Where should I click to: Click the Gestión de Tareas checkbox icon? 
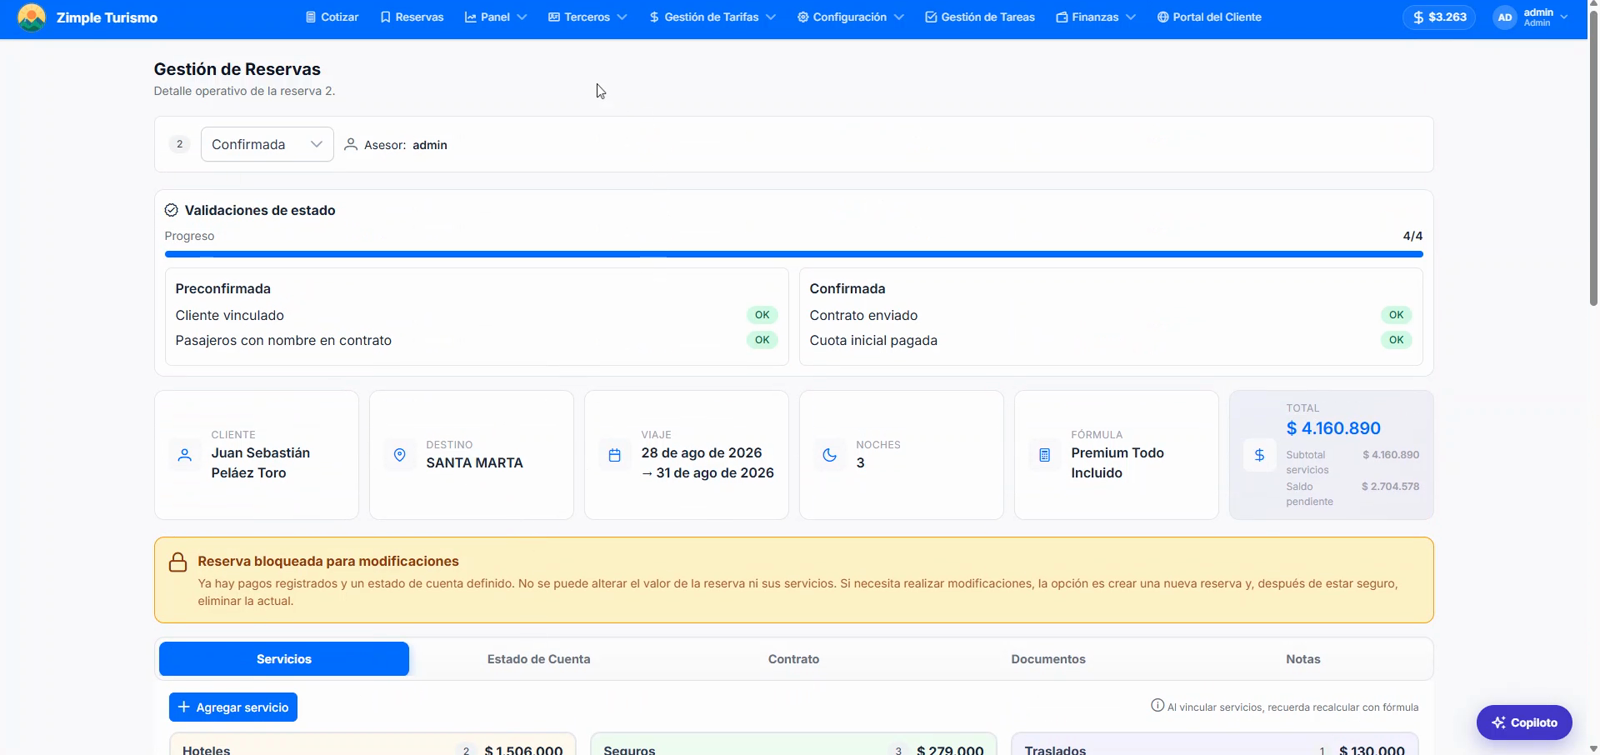click(x=931, y=17)
